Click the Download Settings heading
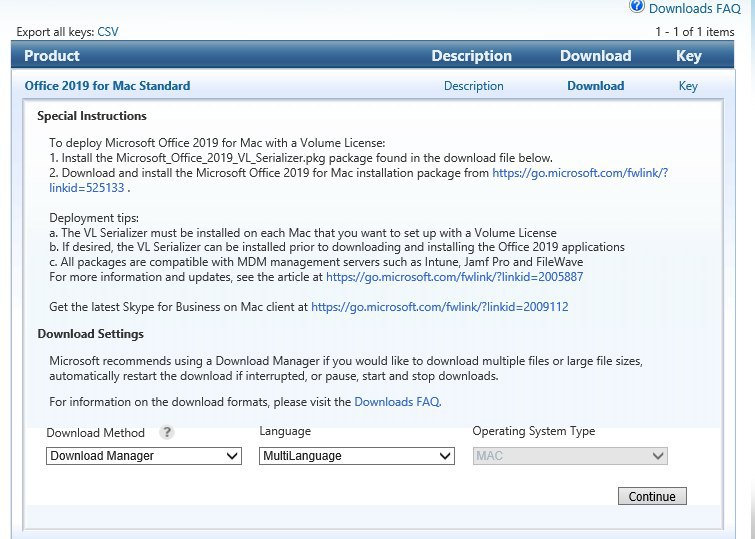This screenshot has width=755, height=539. 91,334
